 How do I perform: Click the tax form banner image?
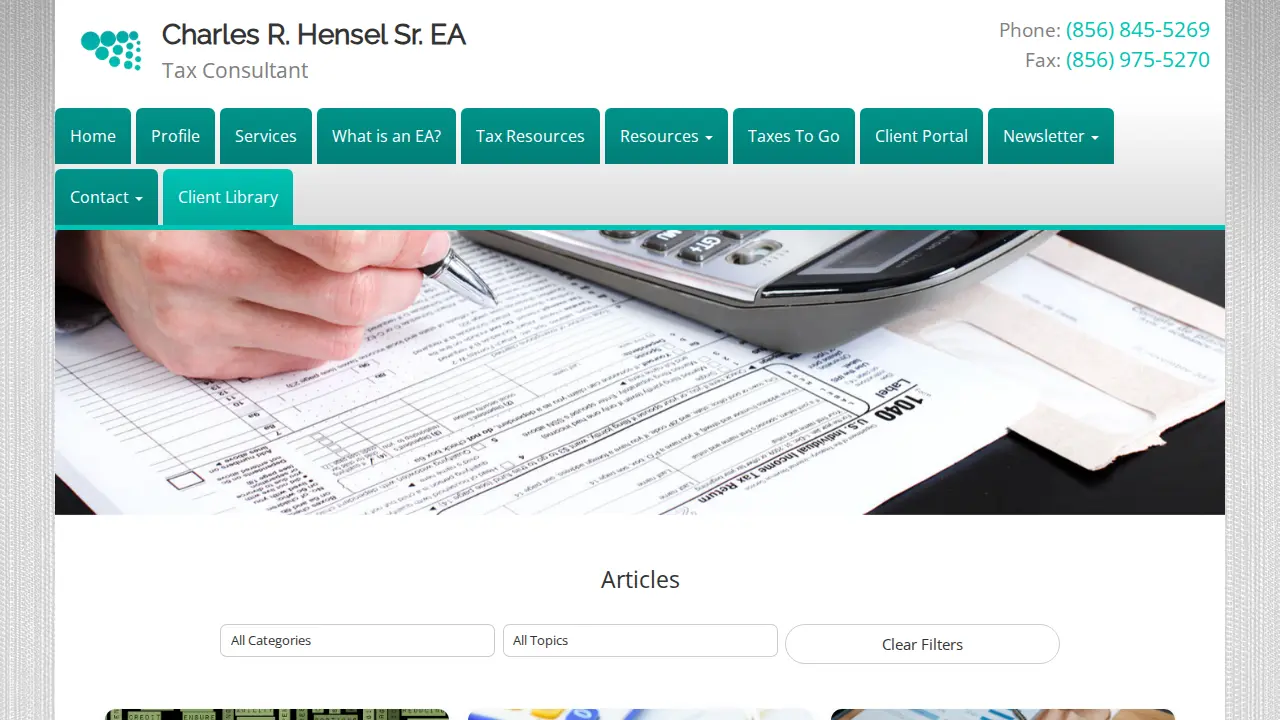pos(640,373)
